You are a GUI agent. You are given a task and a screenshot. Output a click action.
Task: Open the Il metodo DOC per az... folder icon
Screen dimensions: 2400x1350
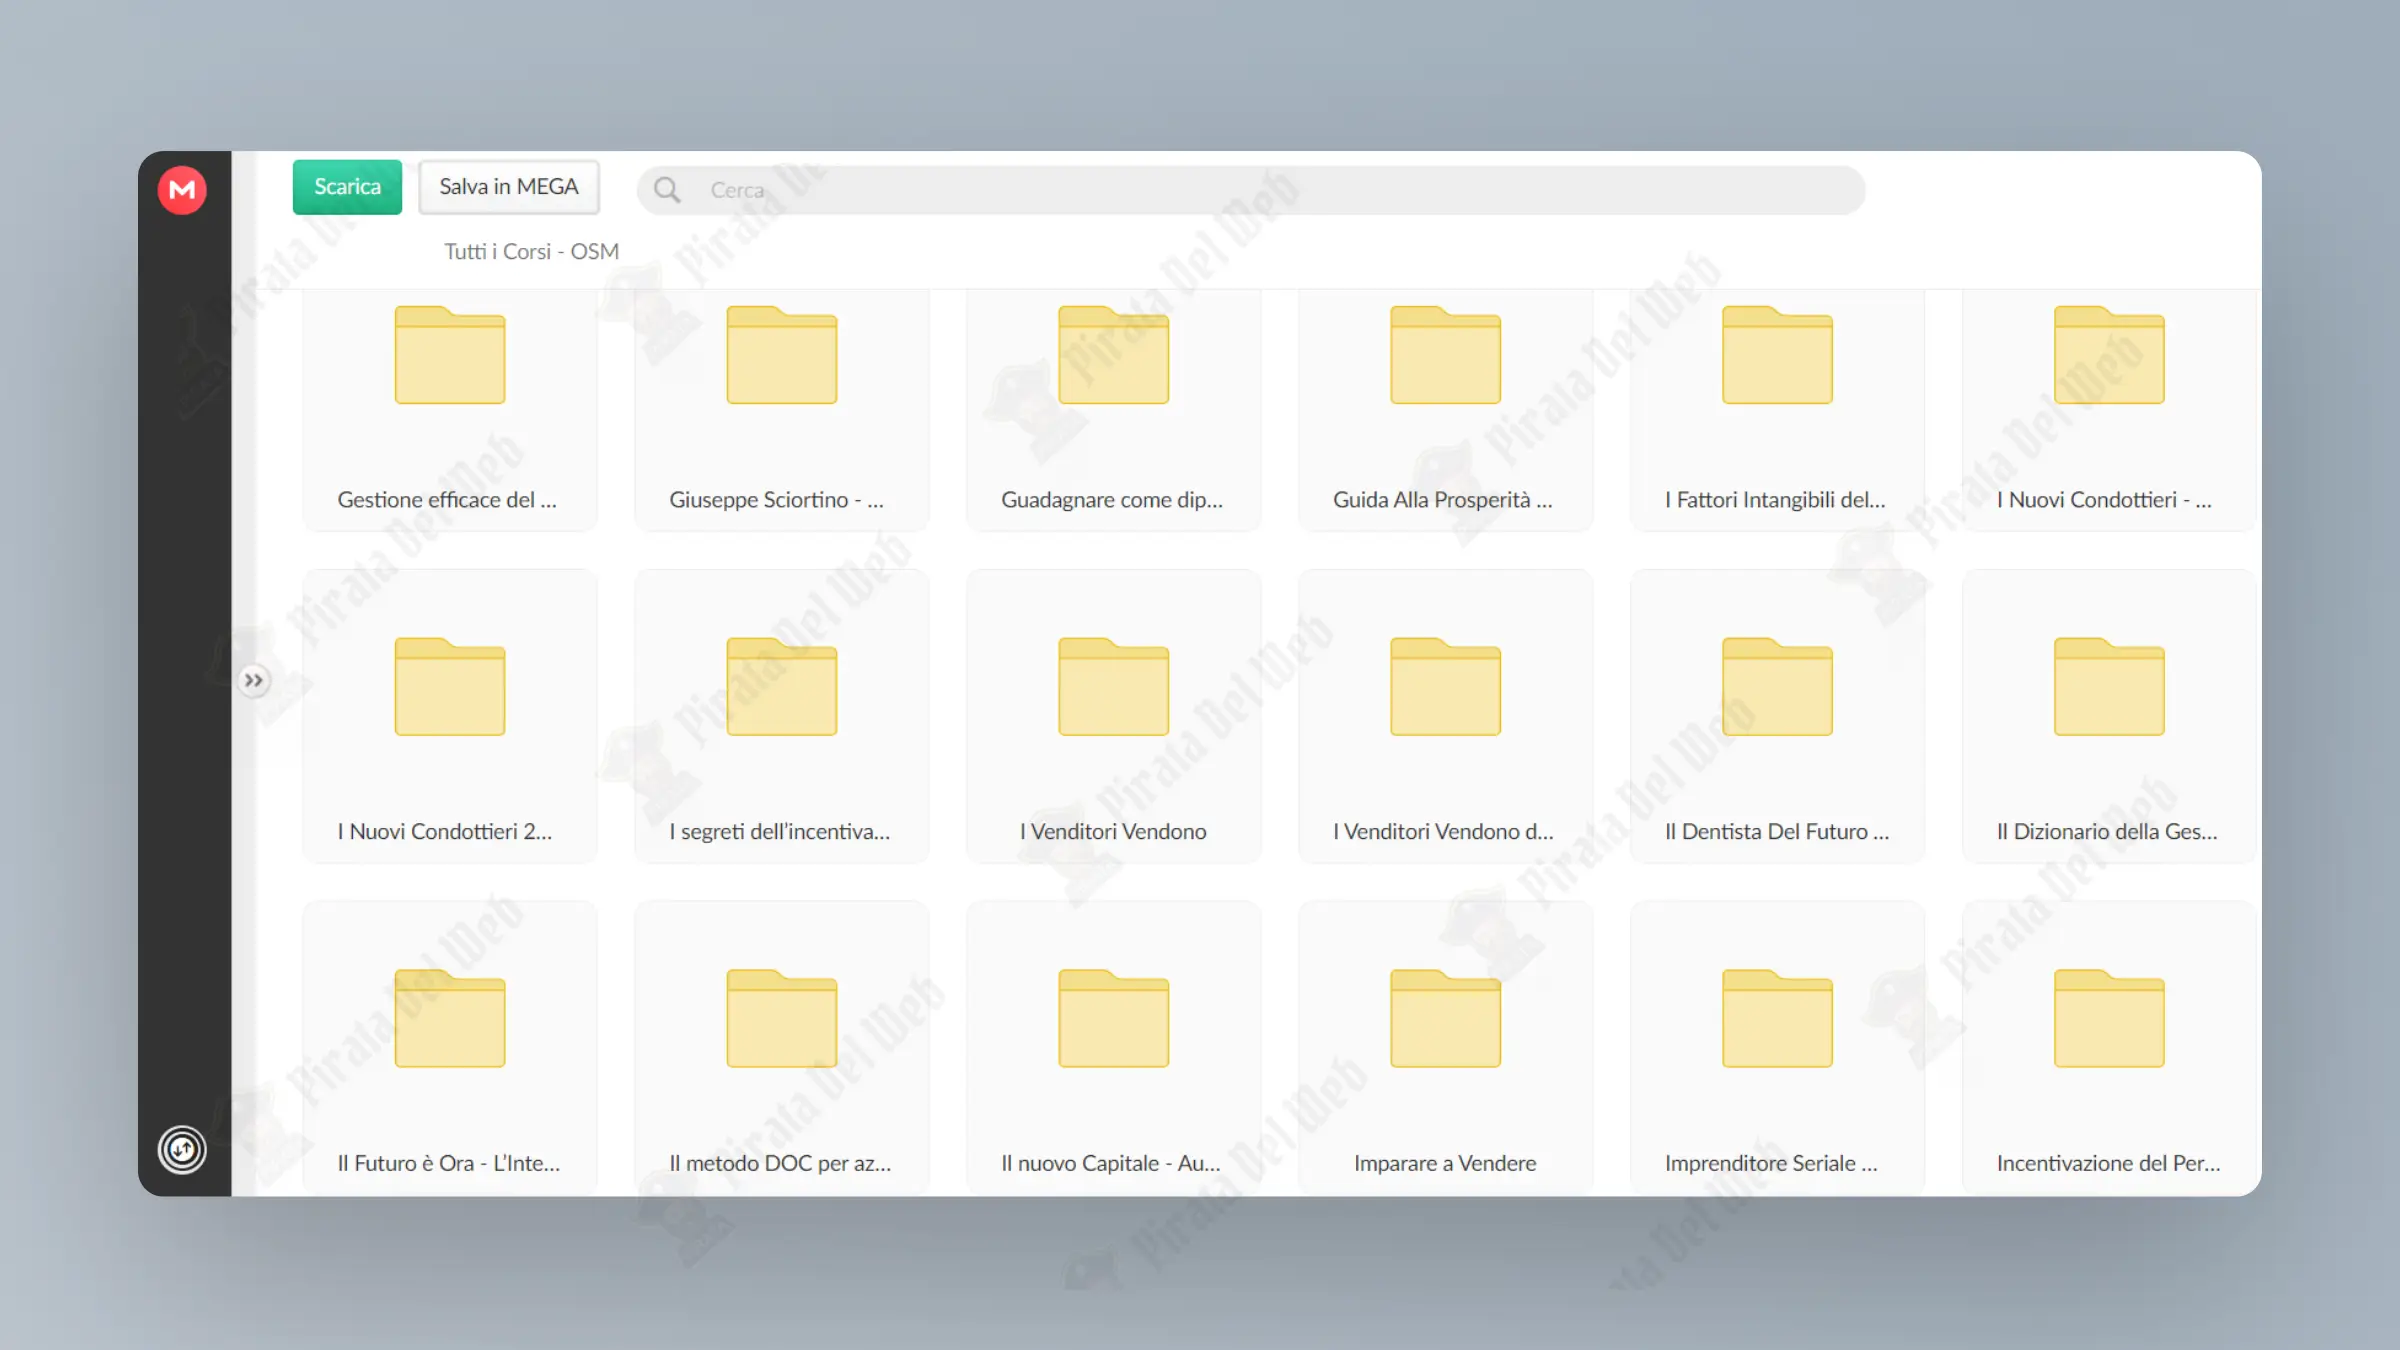click(782, 1019)
